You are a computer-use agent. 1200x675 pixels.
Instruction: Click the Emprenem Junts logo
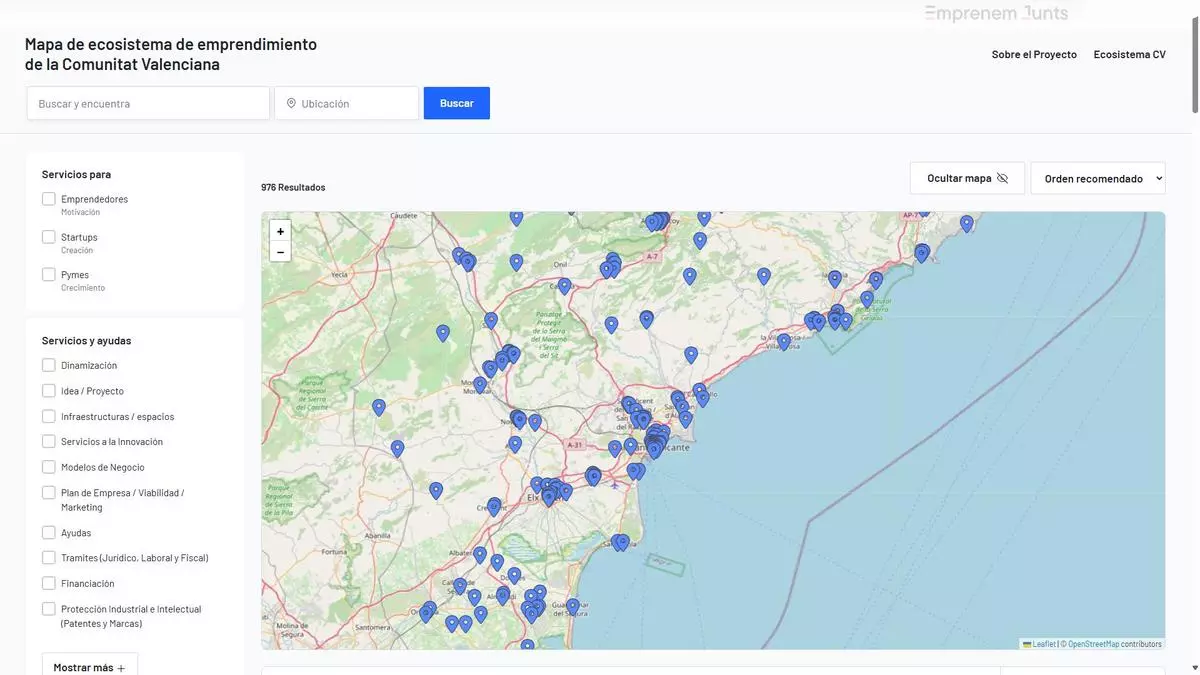click(996, 13)
